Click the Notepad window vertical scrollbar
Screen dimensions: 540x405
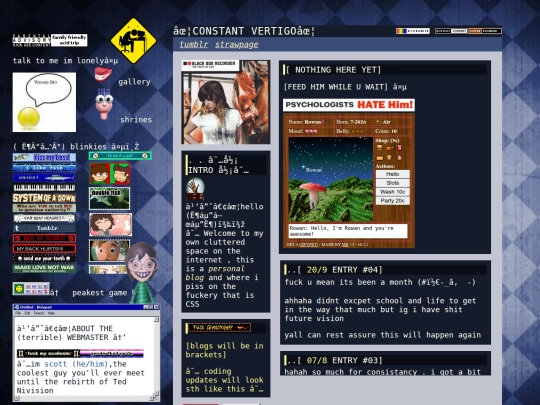click(156, 356)
